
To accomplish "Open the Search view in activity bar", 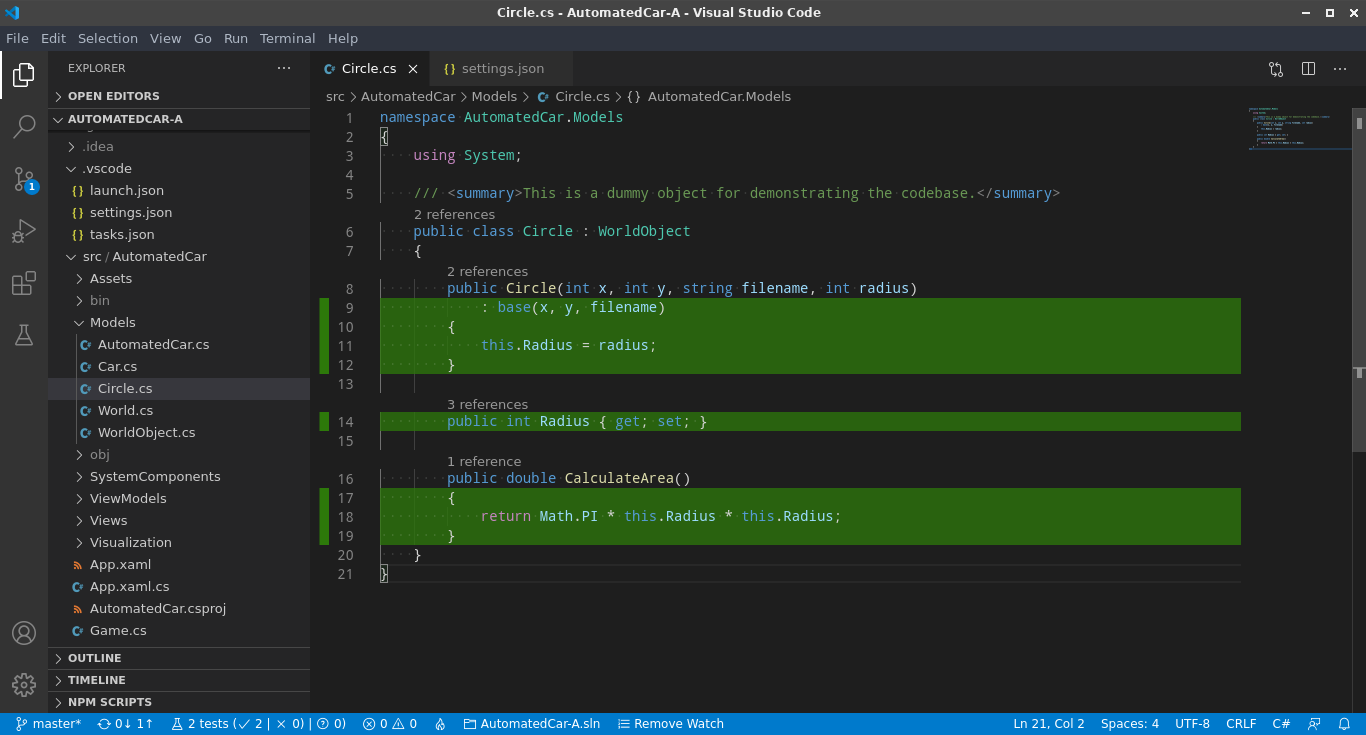I will click(24, 127).
